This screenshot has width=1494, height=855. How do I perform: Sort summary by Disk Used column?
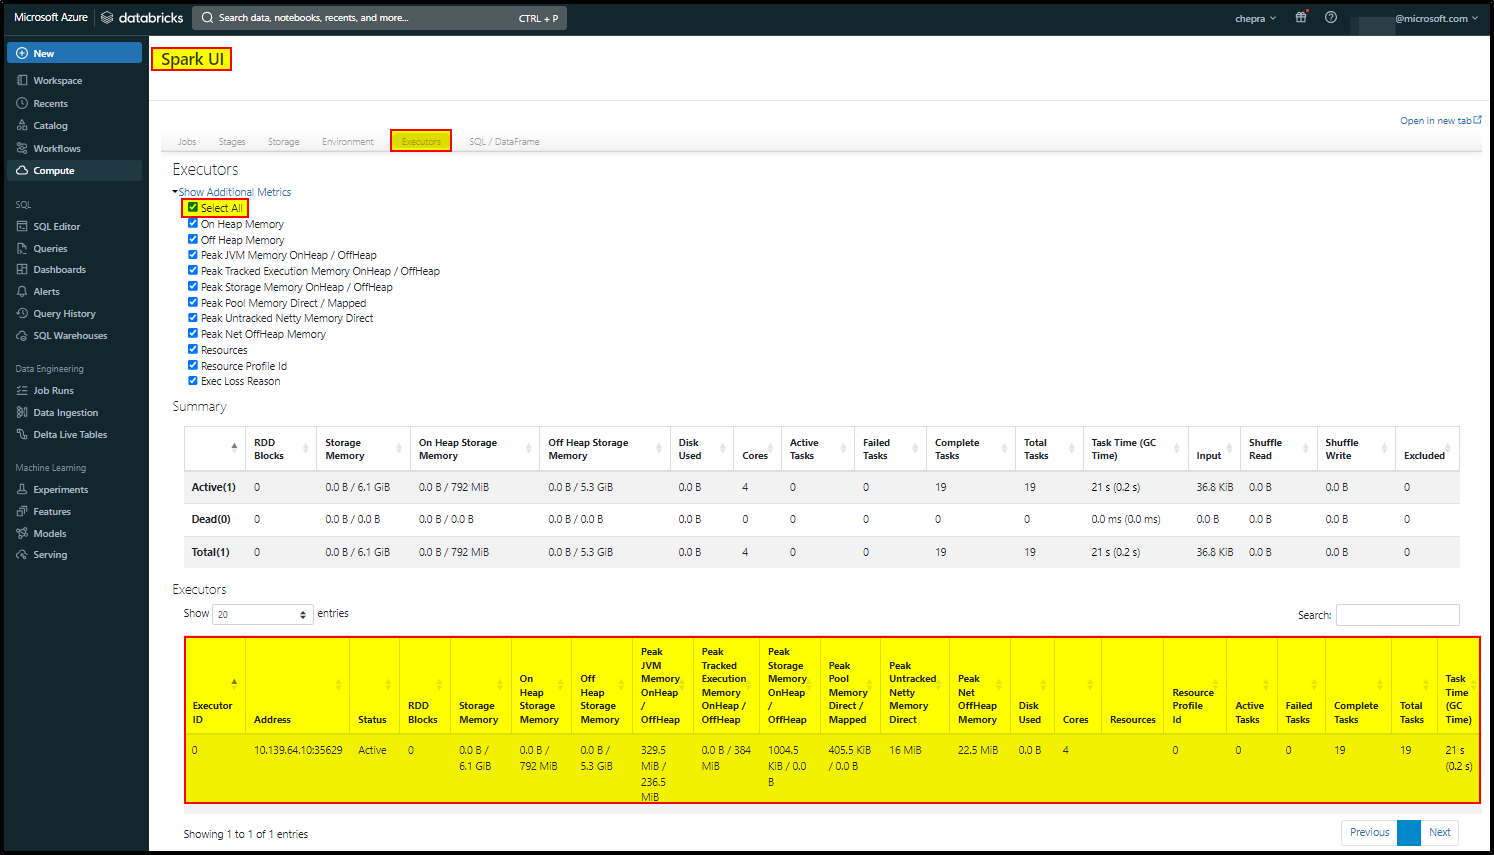coord(702,449)
